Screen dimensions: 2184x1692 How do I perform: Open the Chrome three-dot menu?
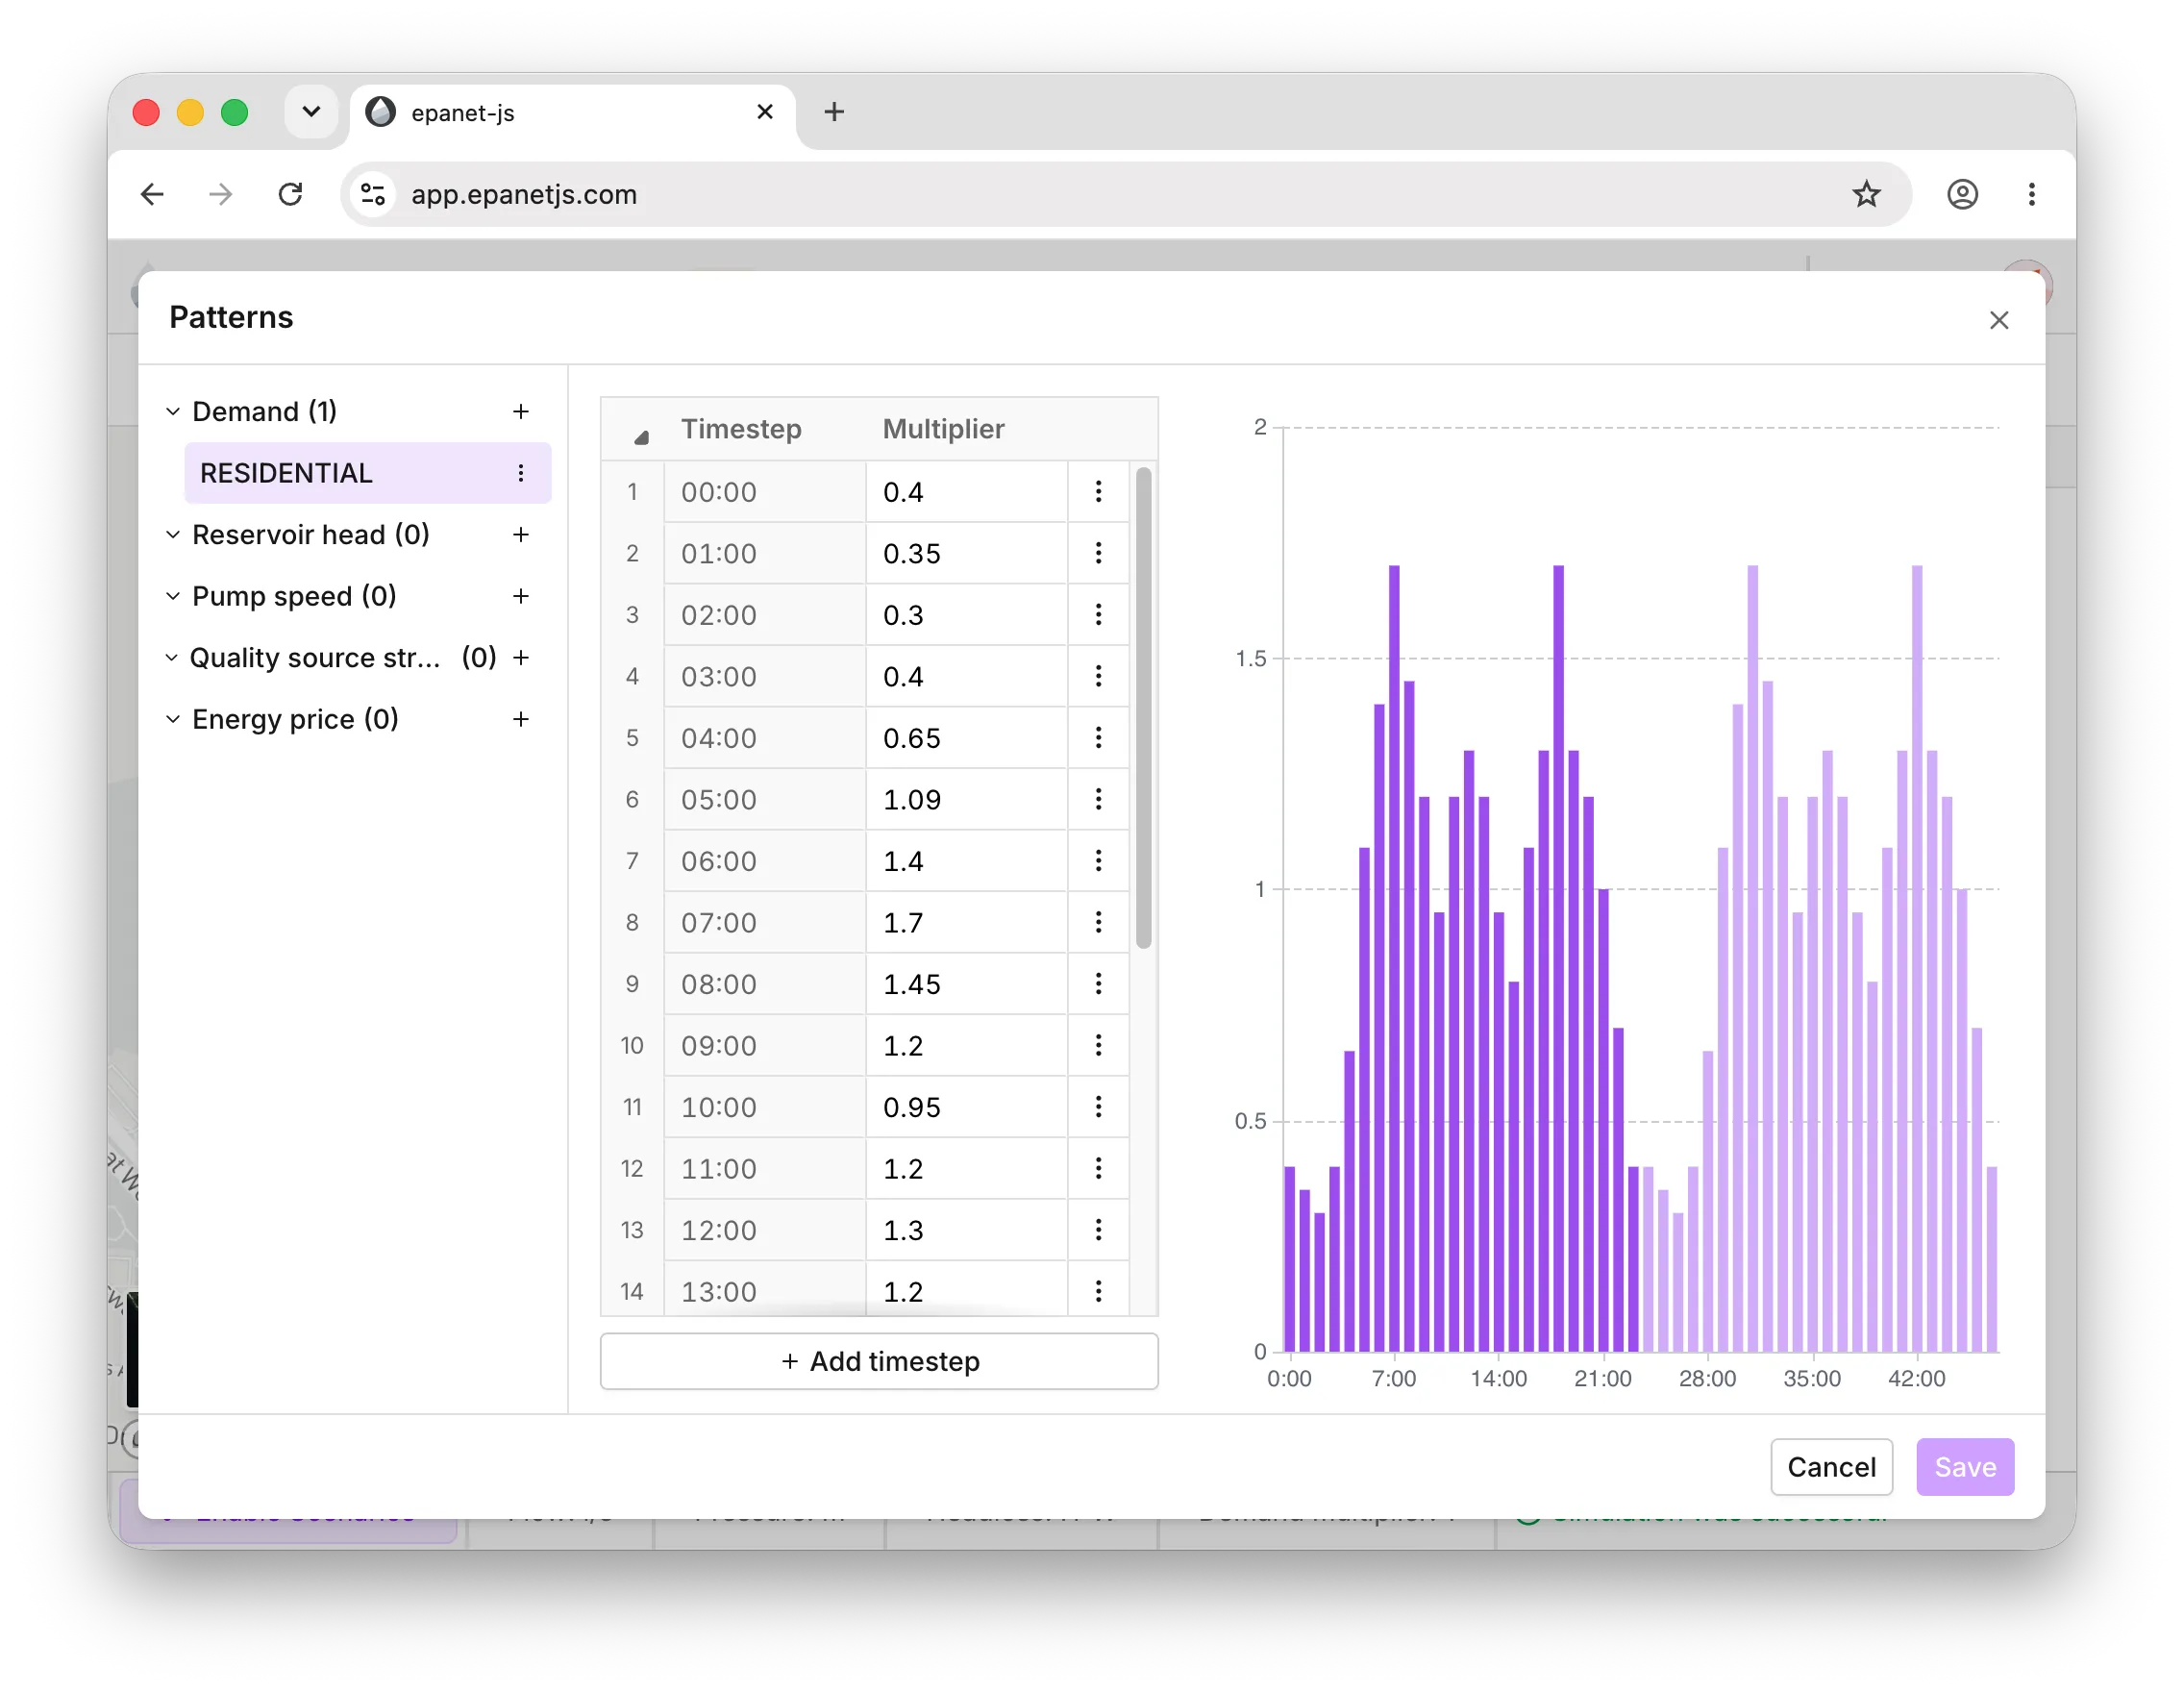click(x=2031, y=194)
